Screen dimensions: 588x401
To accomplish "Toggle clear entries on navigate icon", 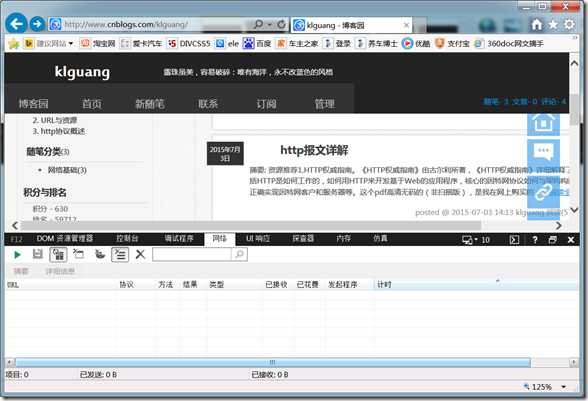I will click(x=120, y=255).
